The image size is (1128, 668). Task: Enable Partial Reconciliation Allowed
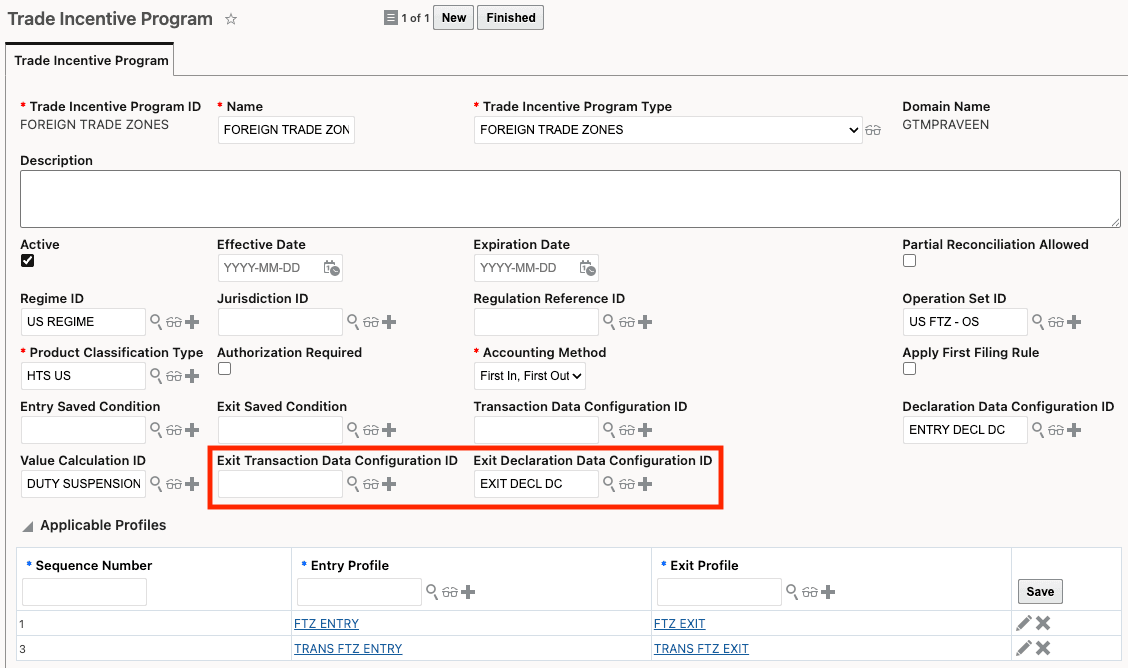[909, 260]
